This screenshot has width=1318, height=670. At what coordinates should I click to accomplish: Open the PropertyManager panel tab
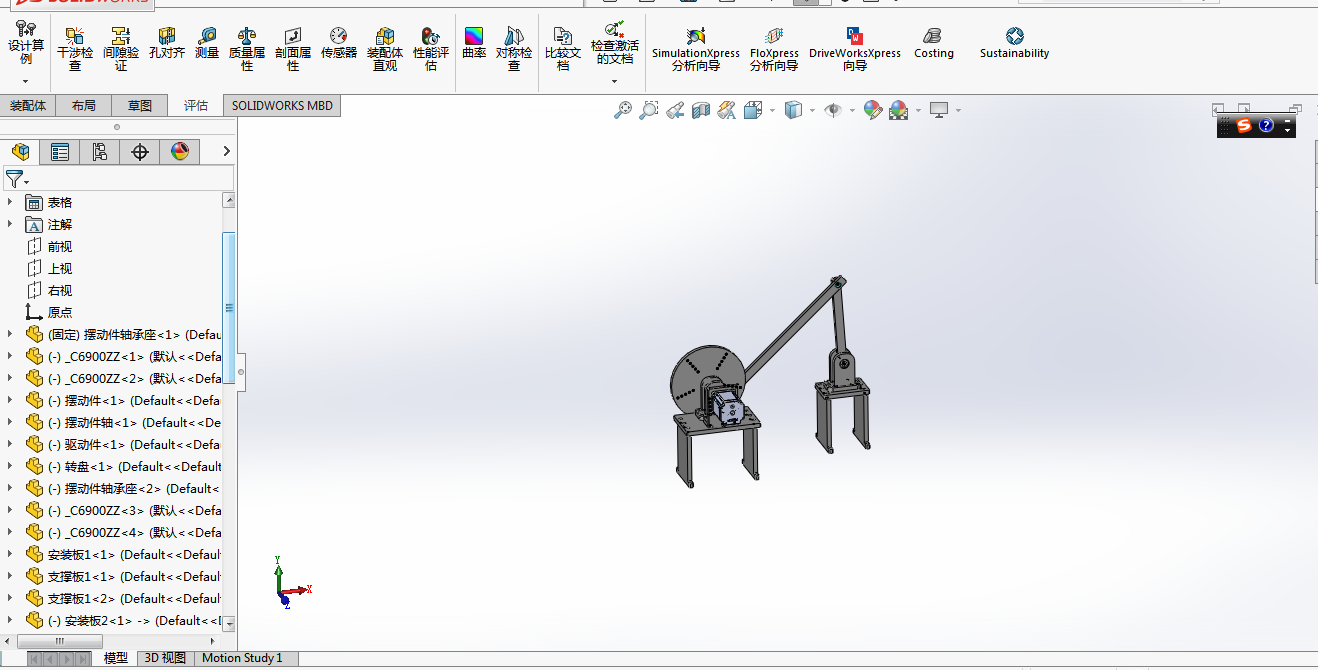pyautogui.click(x=60, y=152)
